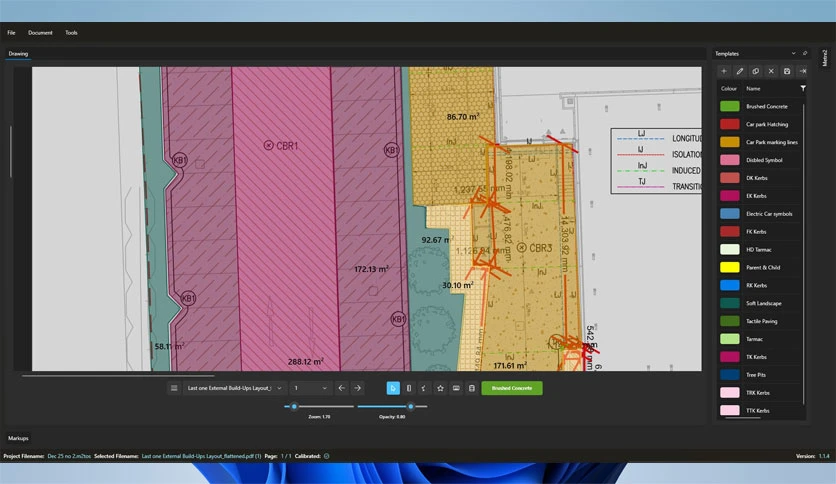
Task: Click the Disbled Symbol pink swatch
Action: click(x=729, y=160)
